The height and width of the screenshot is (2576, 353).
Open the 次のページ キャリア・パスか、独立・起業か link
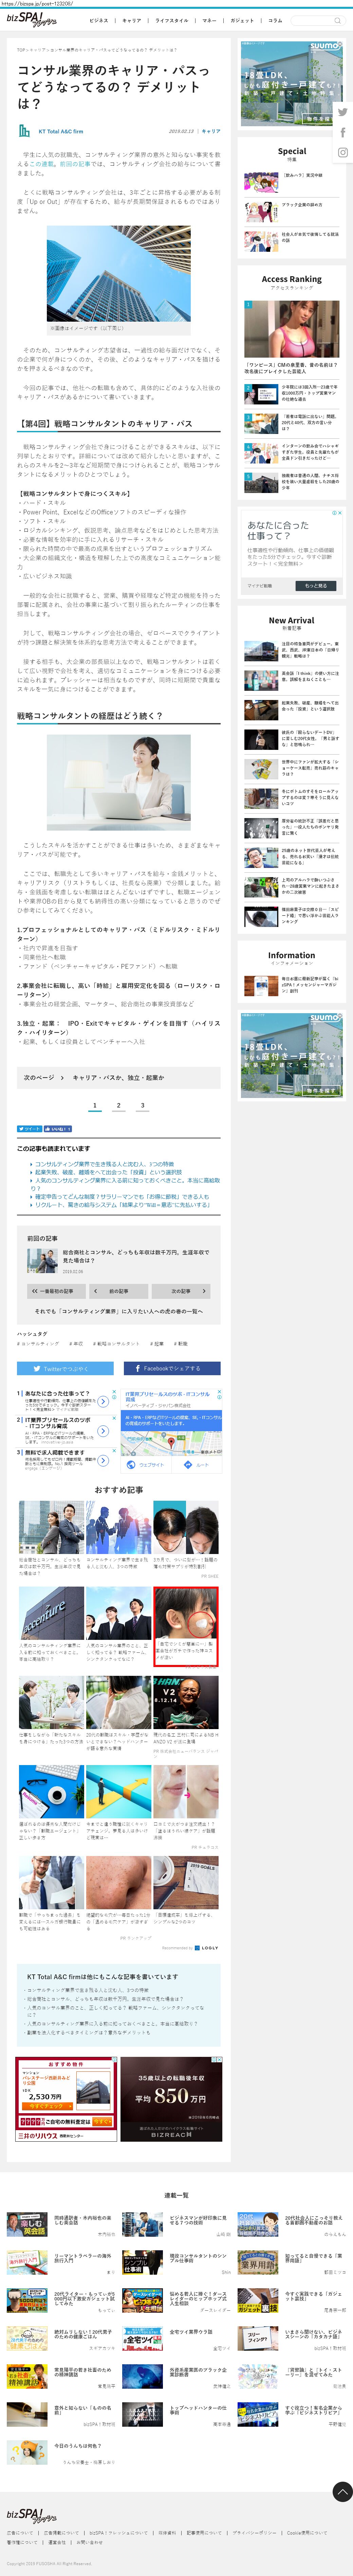(119, 1078)
